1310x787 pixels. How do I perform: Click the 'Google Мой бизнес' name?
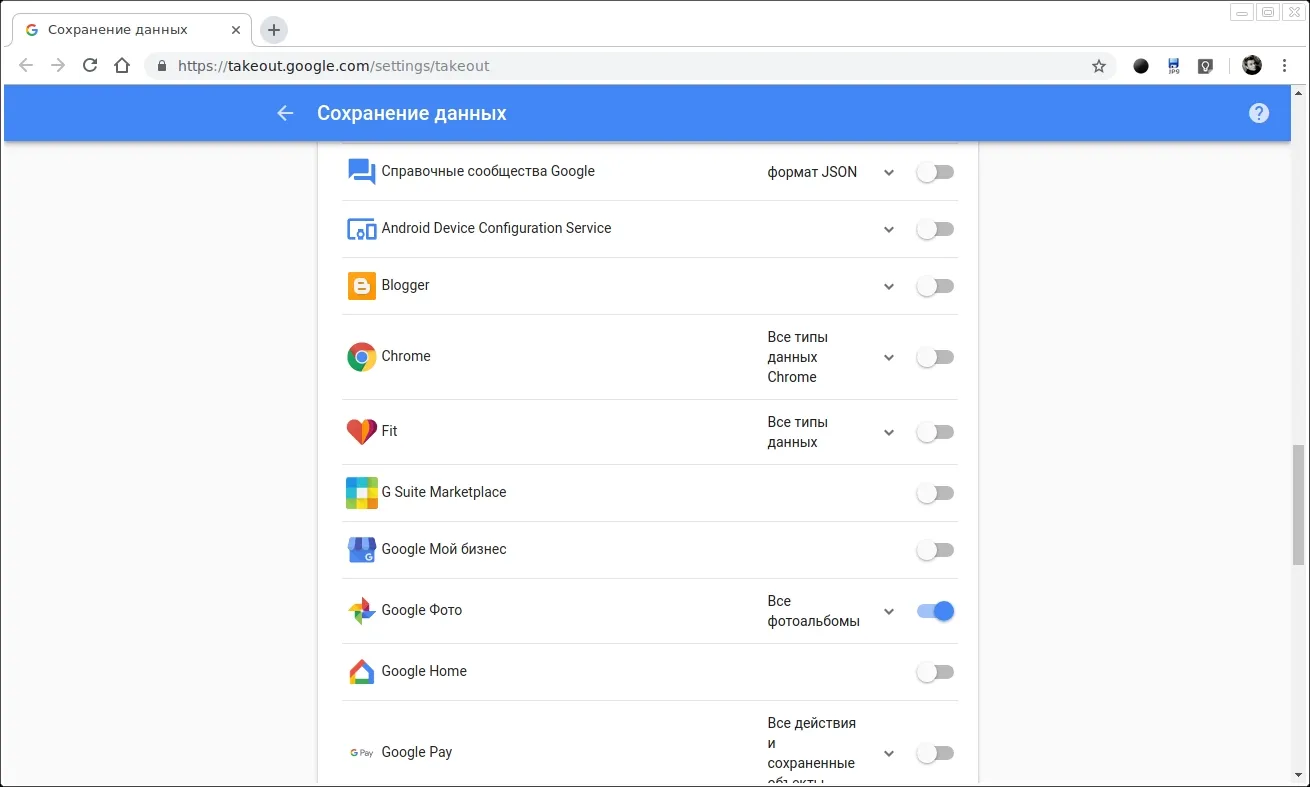pos(444,549)
